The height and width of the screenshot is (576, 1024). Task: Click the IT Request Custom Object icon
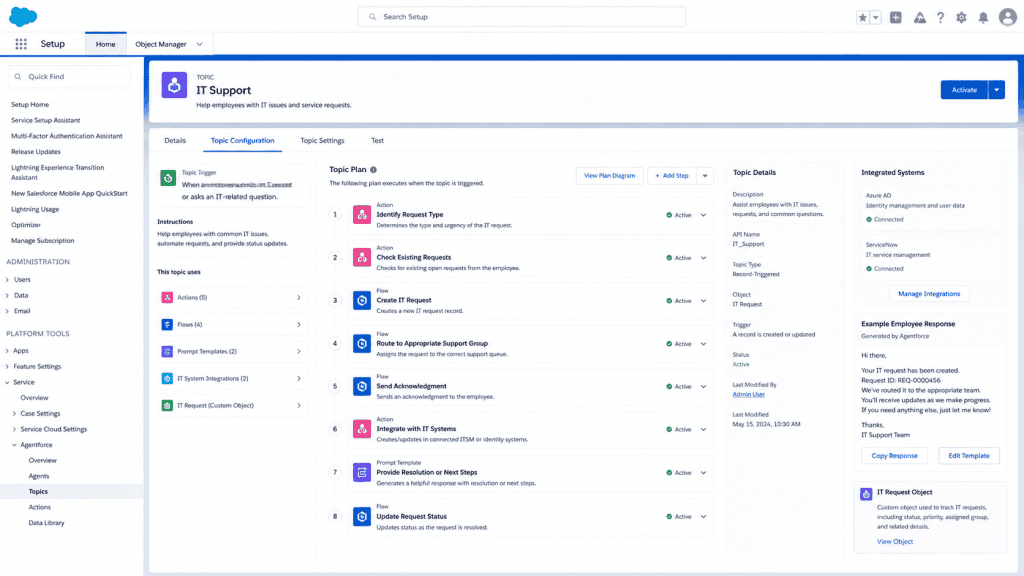(x=167, y=406)
